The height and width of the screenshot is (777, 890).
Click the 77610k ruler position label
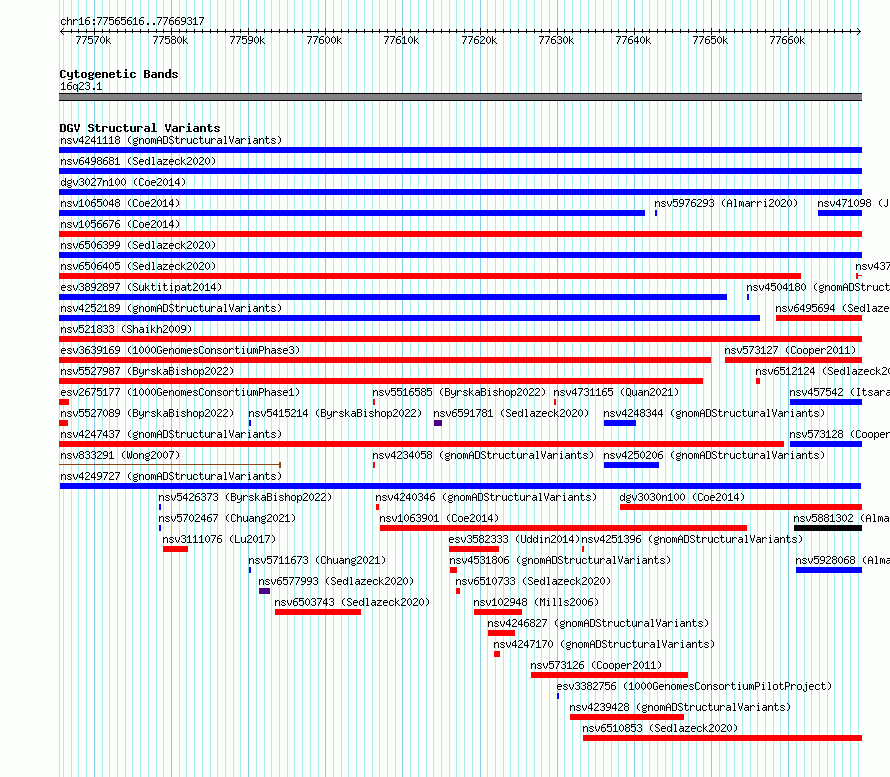click(x=401, y=41)
